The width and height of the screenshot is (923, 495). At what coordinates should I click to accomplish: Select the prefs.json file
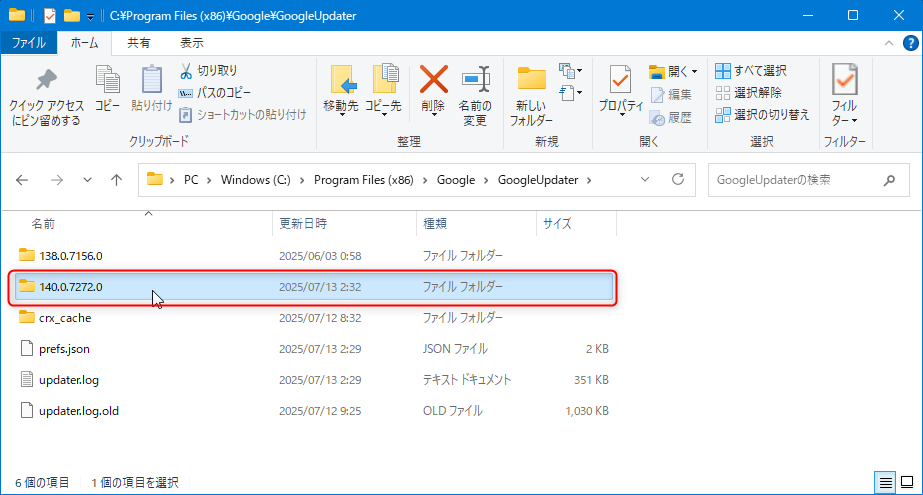(314, 349)
